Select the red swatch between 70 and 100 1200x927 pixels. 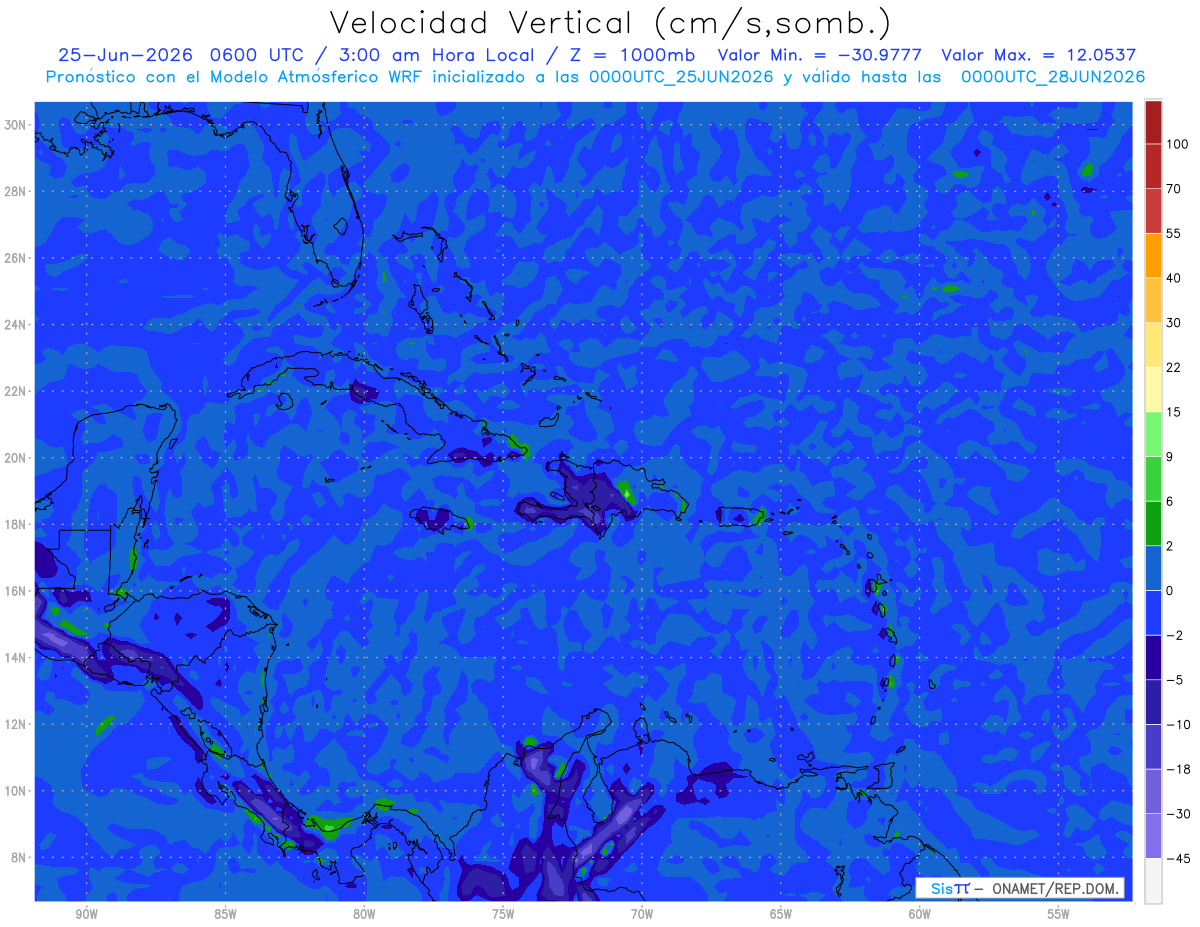click(1153, 166)
